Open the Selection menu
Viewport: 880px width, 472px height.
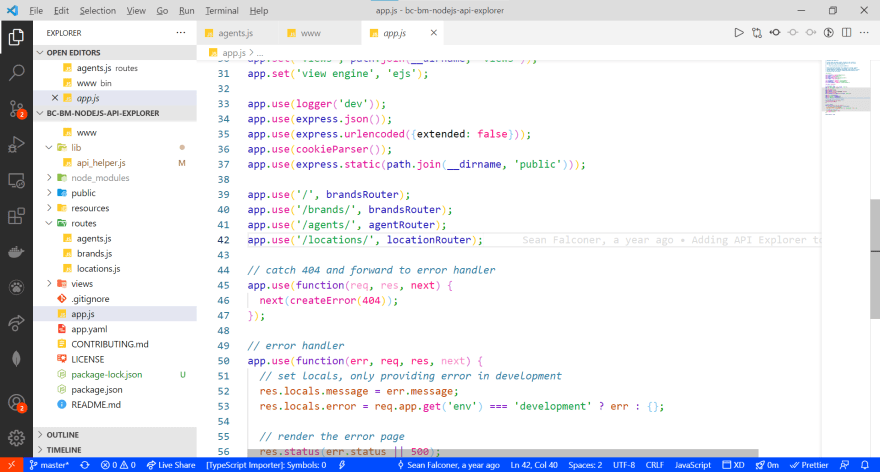point(98,10)
